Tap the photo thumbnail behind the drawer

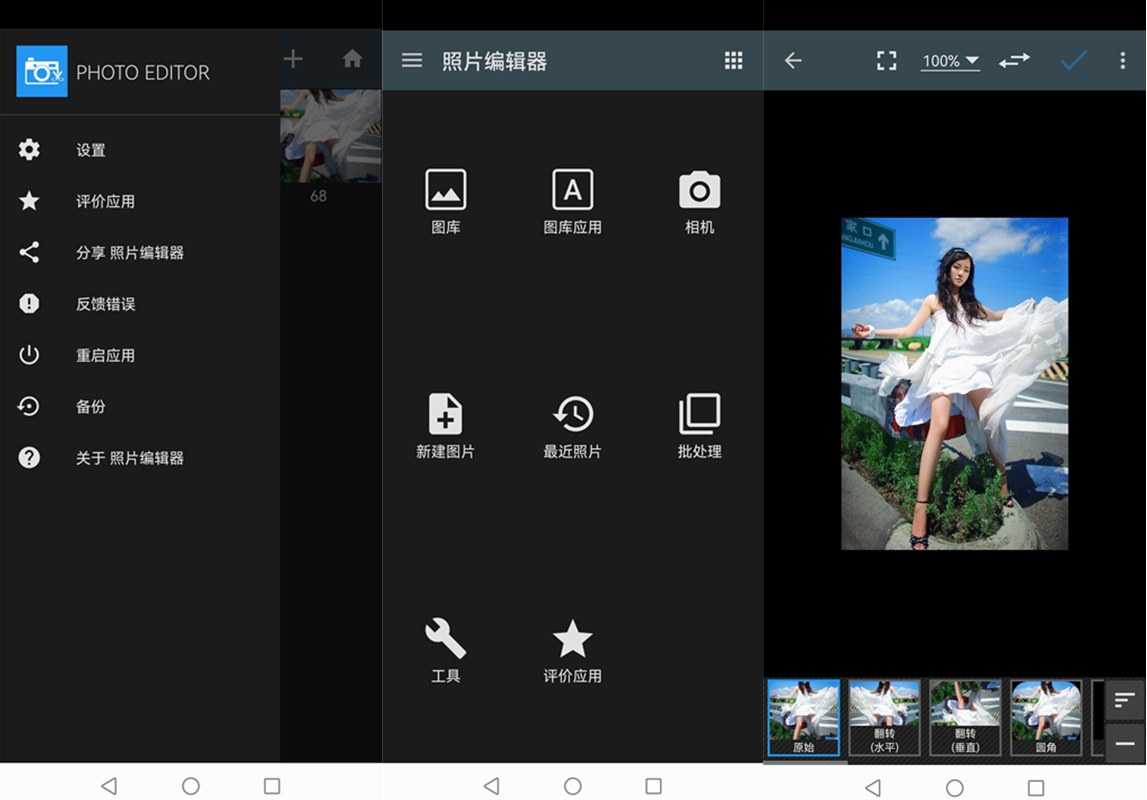[331, 136]
